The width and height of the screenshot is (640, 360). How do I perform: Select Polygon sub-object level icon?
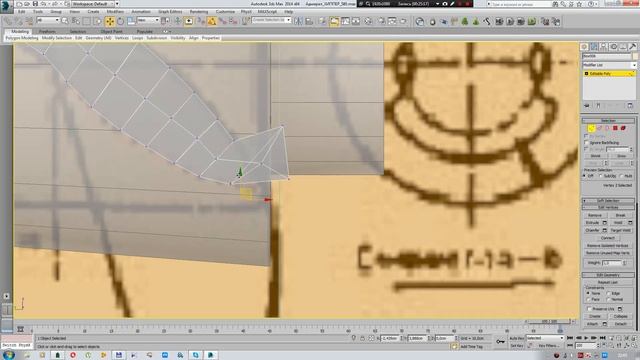tap(615, 128)
